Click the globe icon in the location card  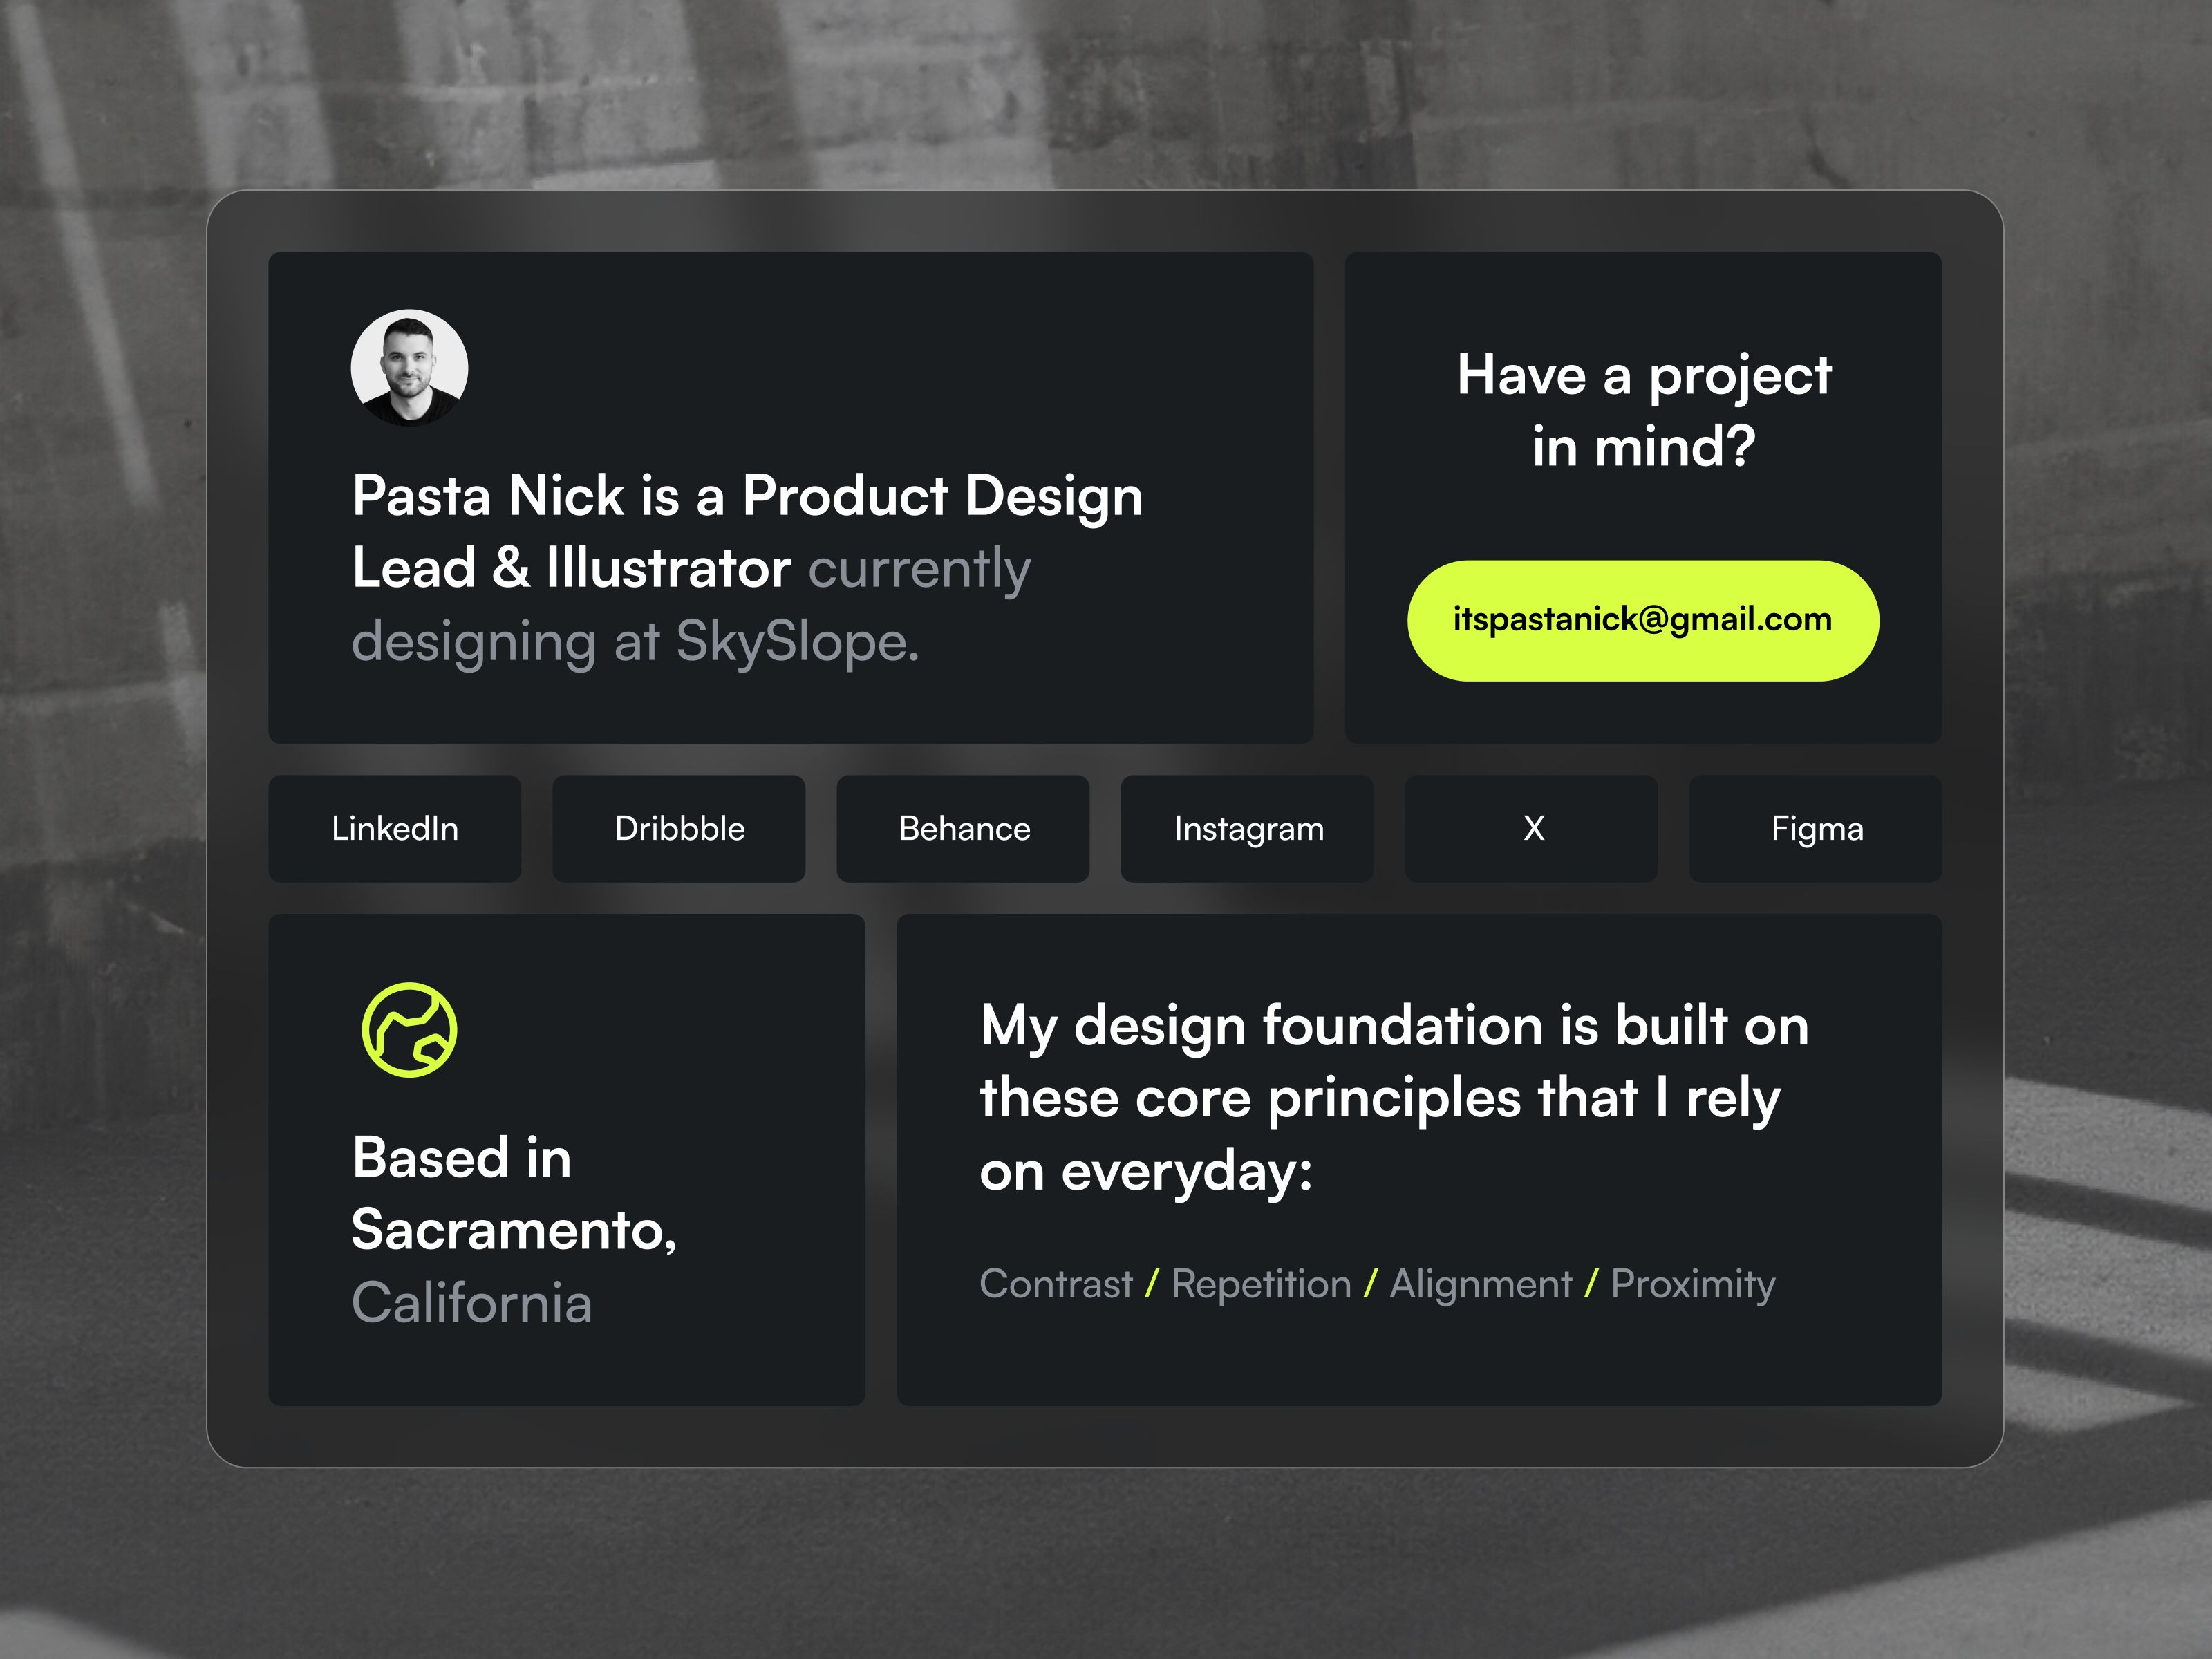pos(409,1030)
